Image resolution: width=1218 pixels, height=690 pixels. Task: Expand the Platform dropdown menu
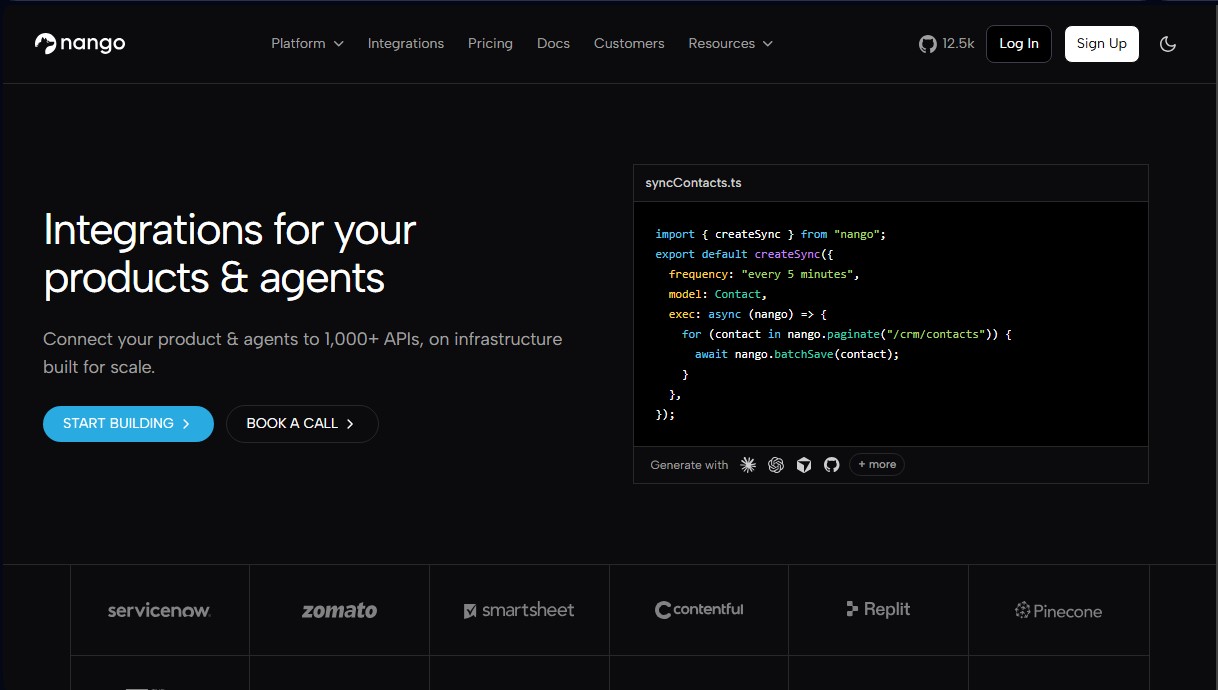[307, 44]
